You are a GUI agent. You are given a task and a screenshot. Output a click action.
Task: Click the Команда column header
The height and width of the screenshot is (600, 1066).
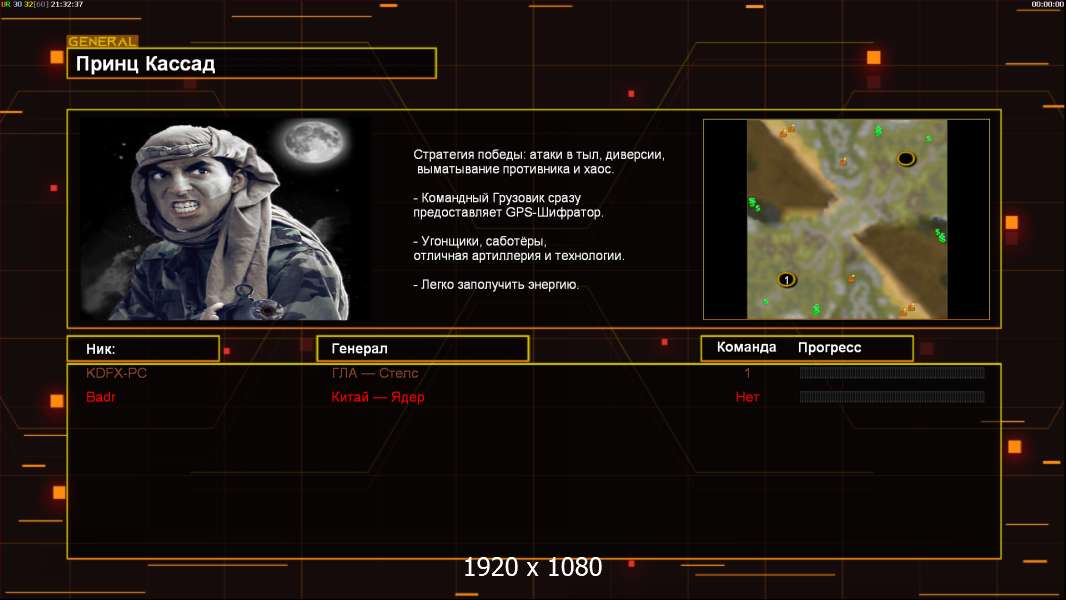pos(746,347)
